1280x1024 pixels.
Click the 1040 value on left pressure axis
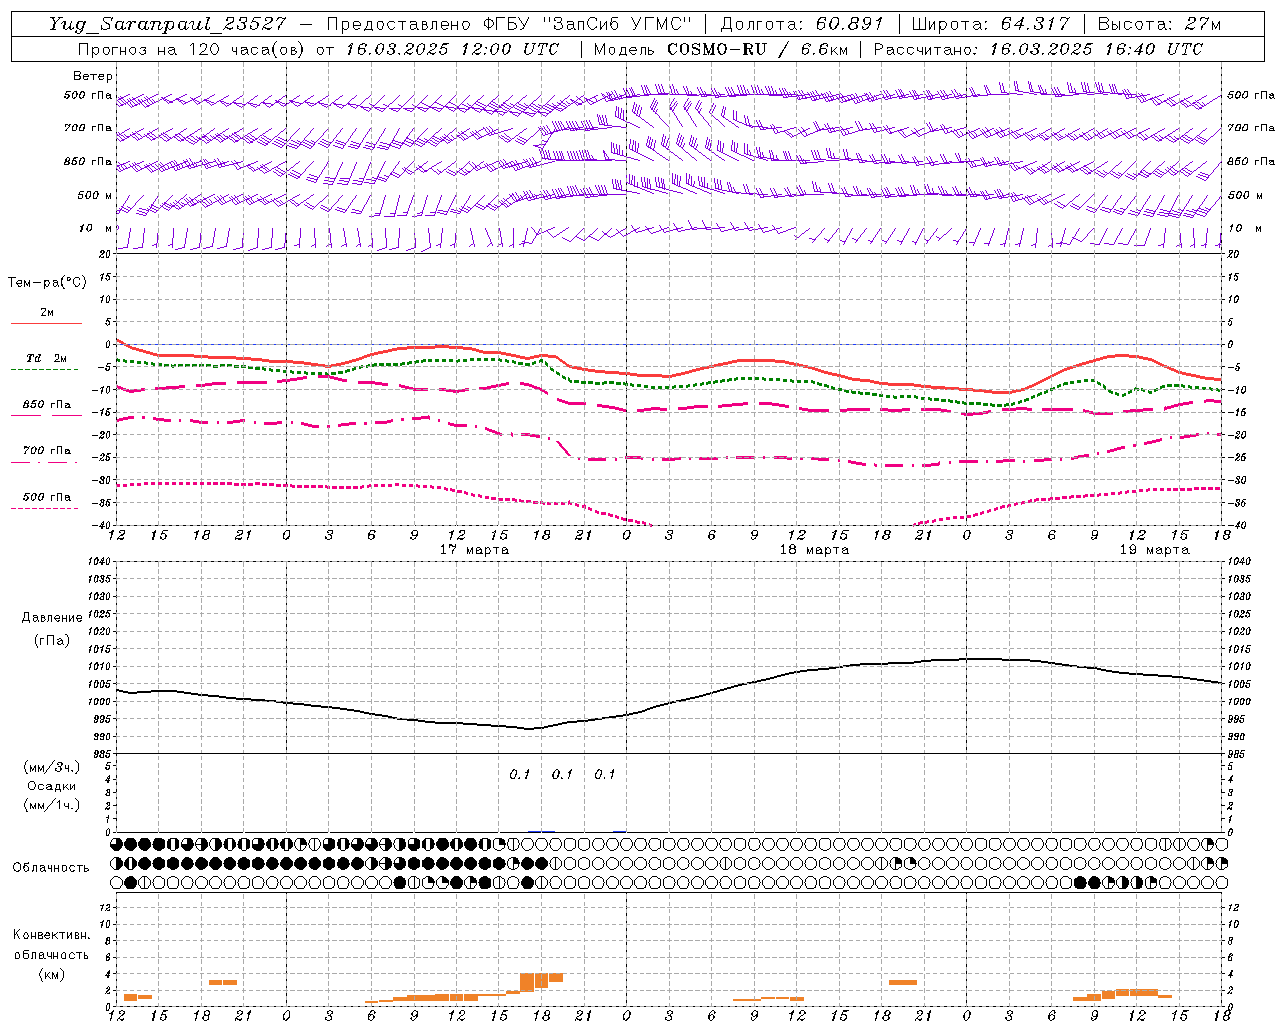pyautogui.click(x=98, y=562)
